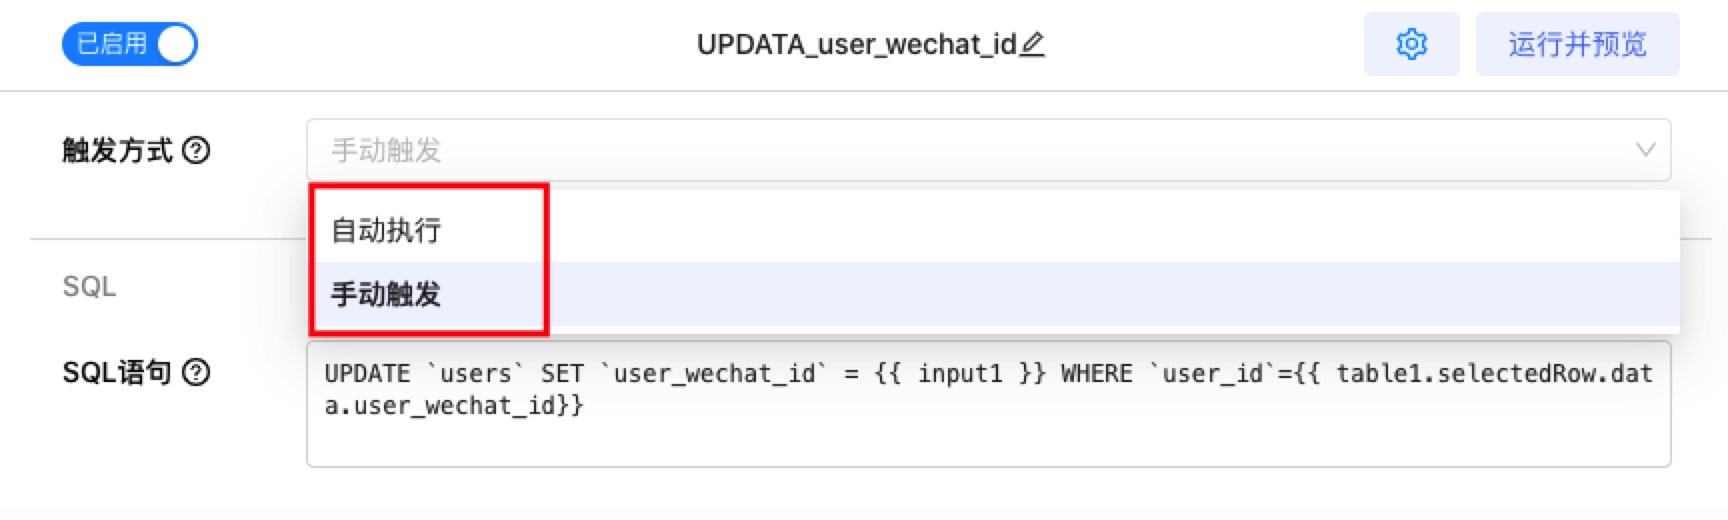The height and width of the screenshot is (520, 1728).
Task: Open query settings with the gear icon
Action: tap(1411, 44)
